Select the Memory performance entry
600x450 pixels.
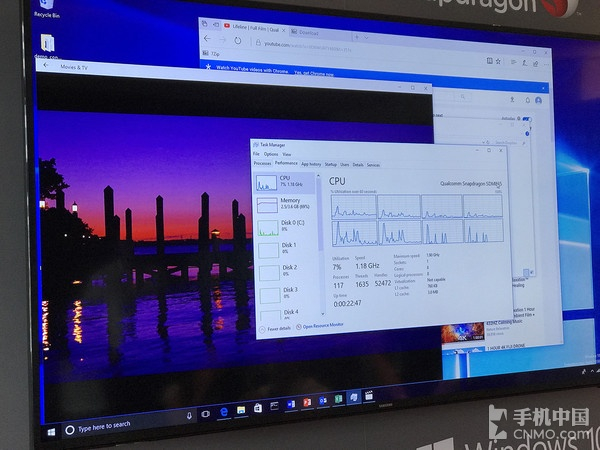point(286,204)
